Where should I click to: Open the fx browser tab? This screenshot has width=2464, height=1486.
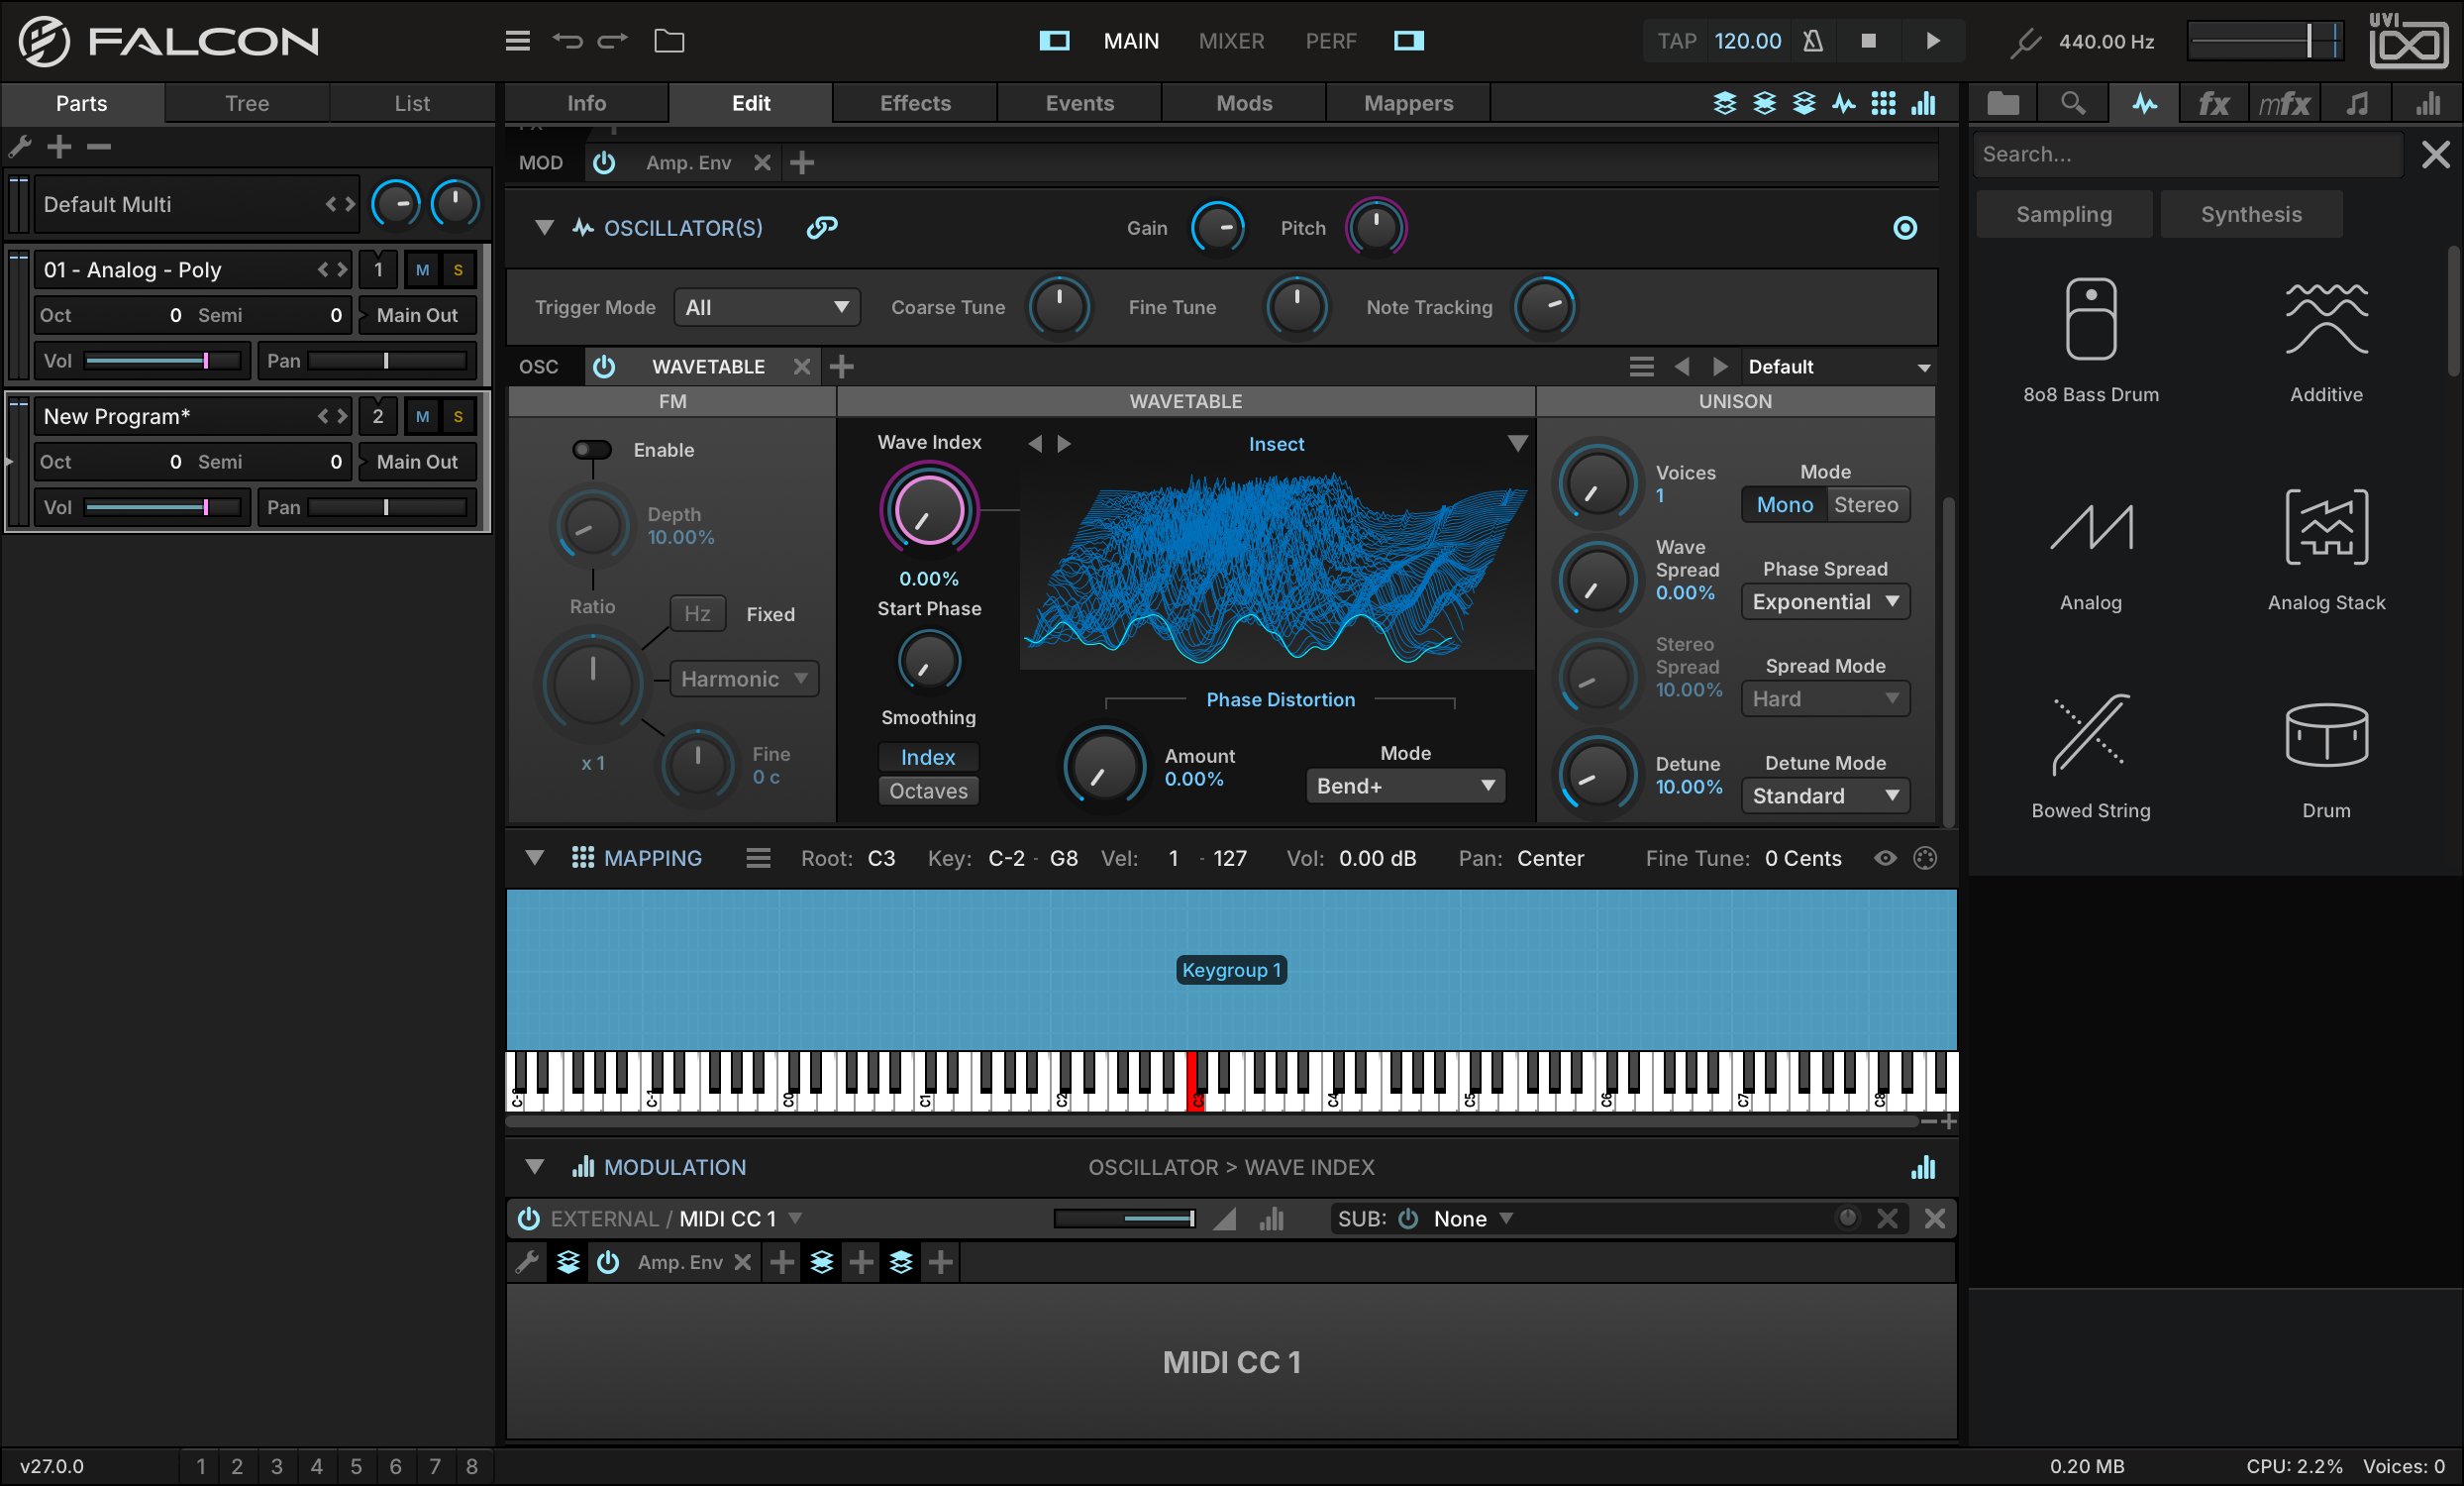click(x=2213, y=103)
